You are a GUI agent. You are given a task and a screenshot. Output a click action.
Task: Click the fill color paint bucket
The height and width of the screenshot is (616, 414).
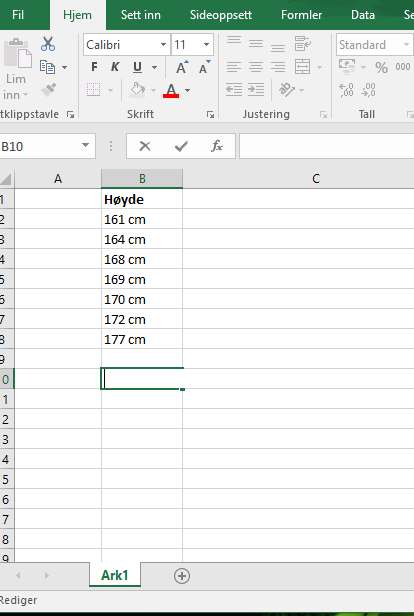tap(137, 90)
